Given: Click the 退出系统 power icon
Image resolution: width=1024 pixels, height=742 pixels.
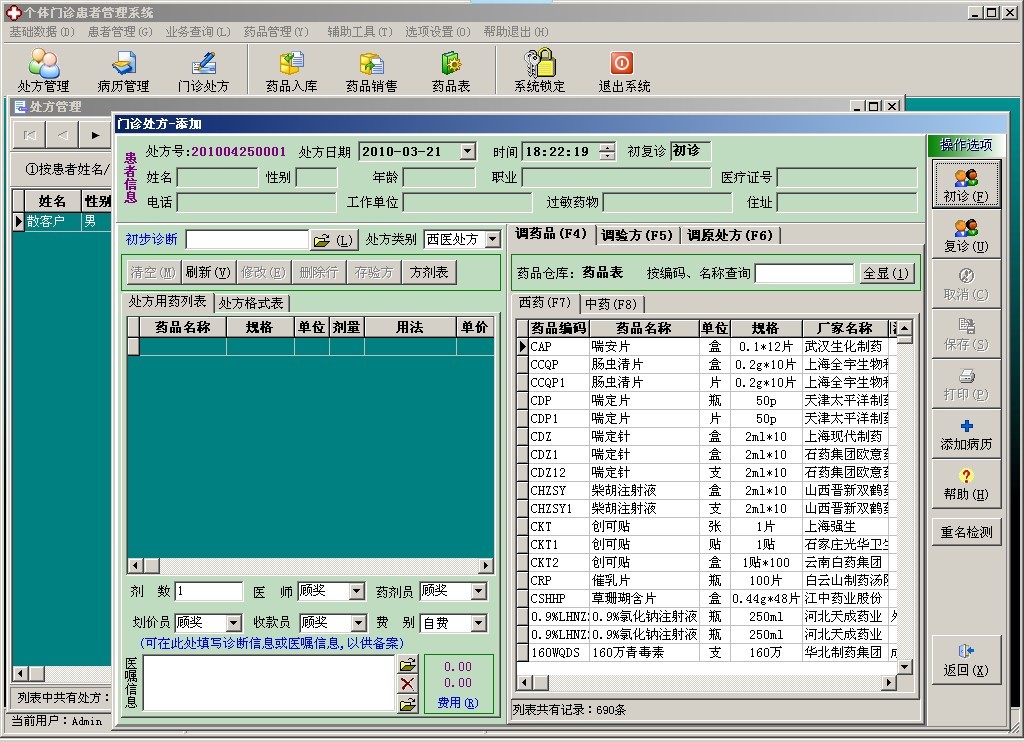Looking at the screenshot, I should (623, 70).
